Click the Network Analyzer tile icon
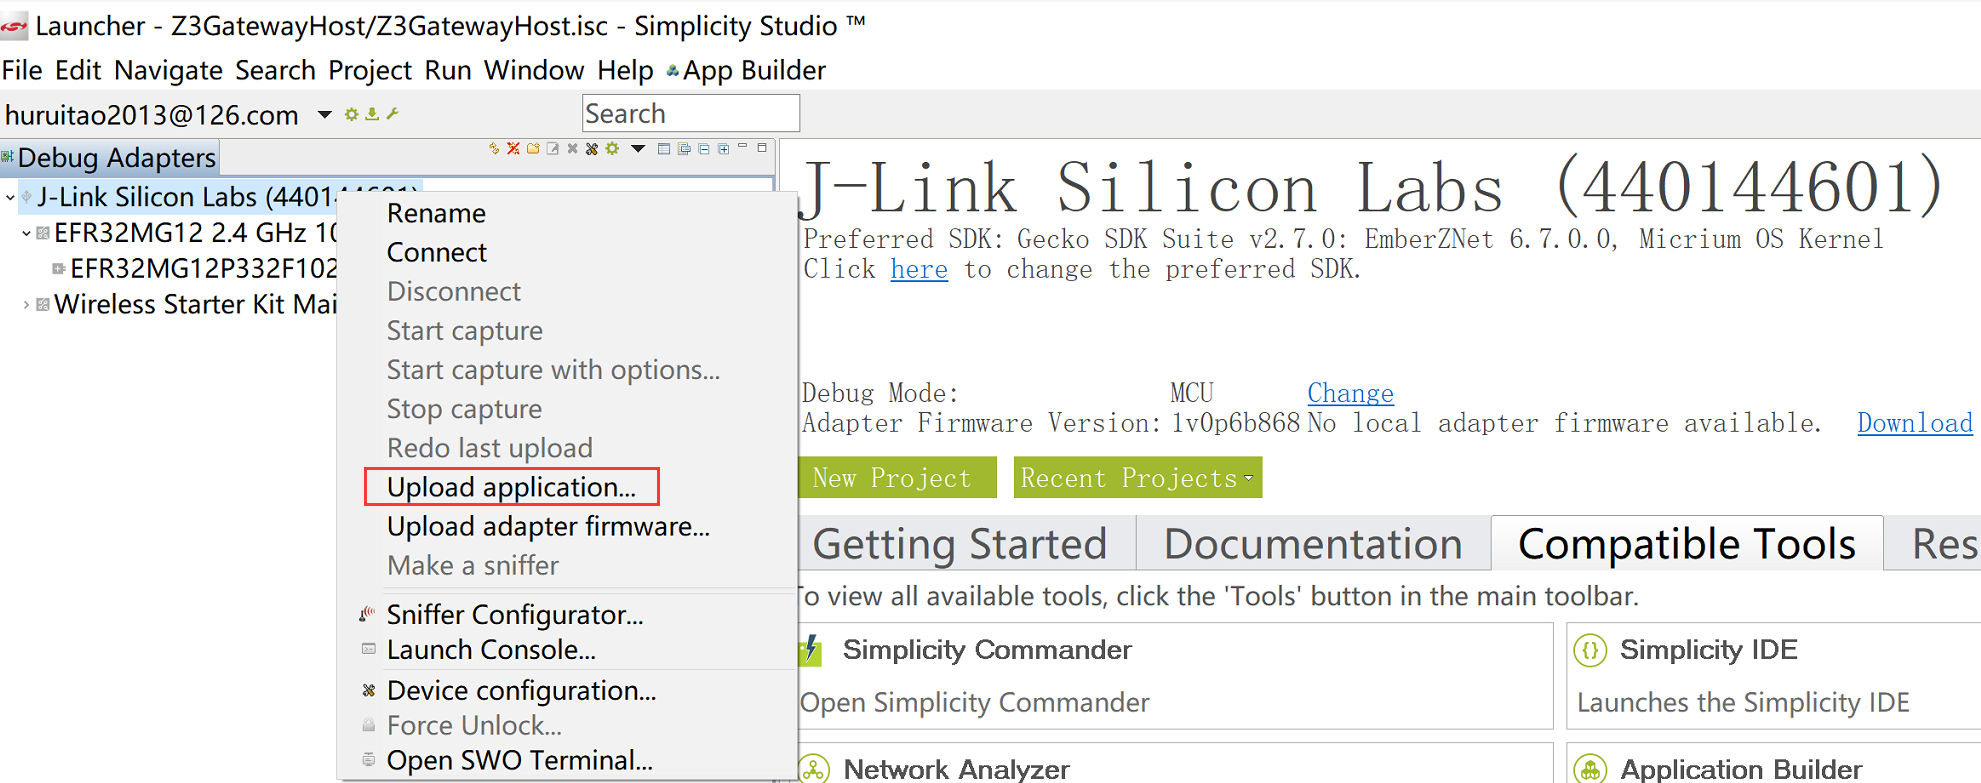 (814, 769)
